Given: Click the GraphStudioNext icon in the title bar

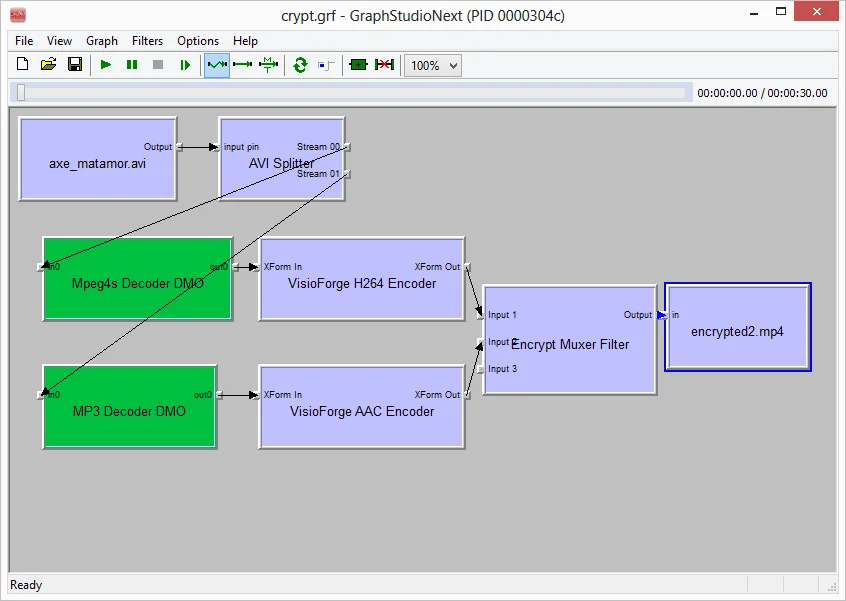Looking at the screenshot, I should tap(17, 14).
